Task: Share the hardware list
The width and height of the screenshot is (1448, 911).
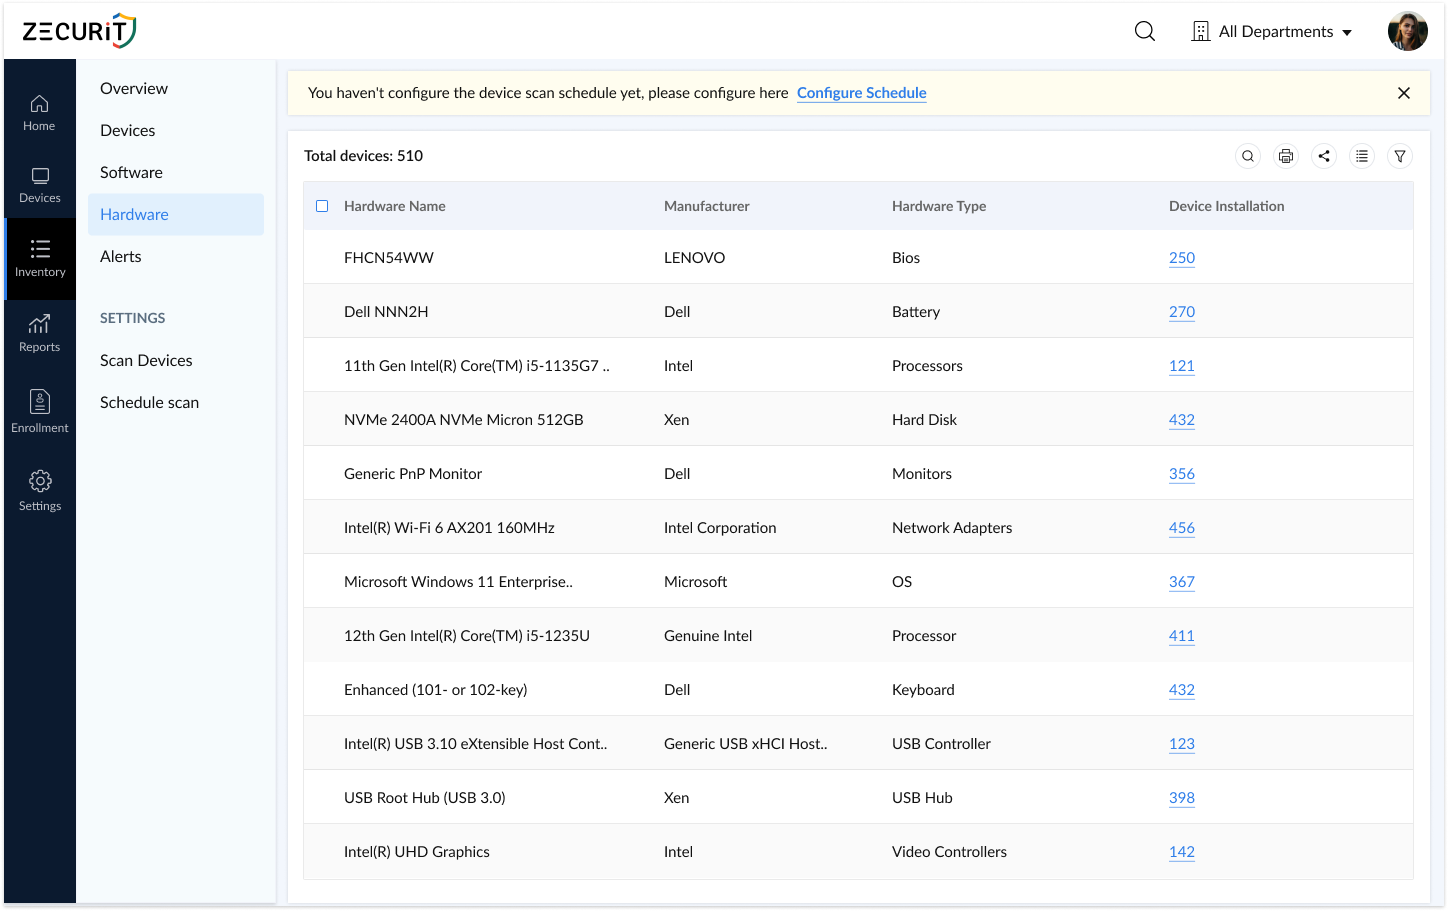Action: tap(1324, 156)
